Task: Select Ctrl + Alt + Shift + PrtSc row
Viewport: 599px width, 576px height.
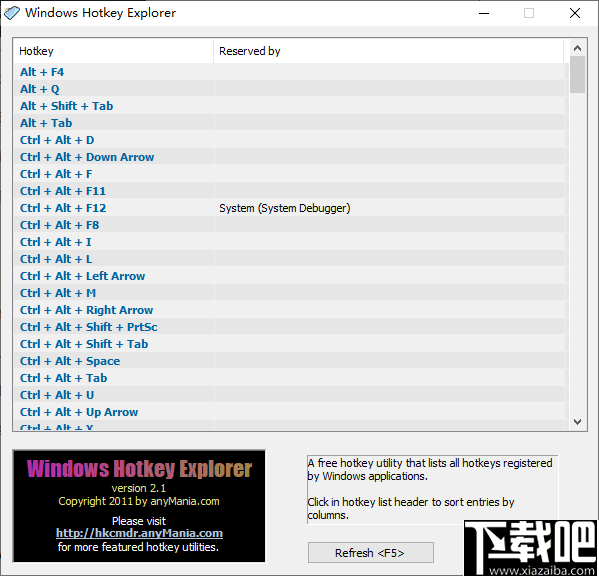Action: pos(291,327)
